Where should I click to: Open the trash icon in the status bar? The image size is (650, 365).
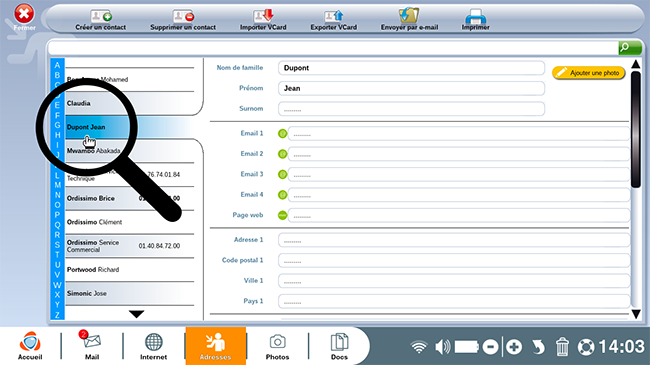(x=562, y=347)
